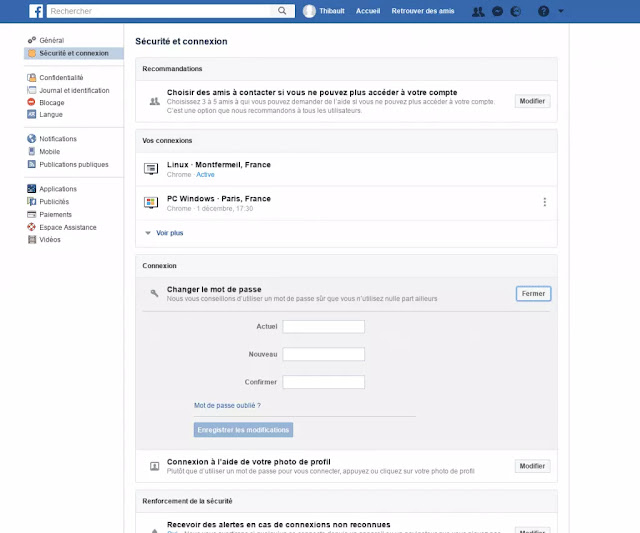640x533 pixels.
Task: Click Espace Assistance lifebuoy icon
Action: click(x=31, y=227)
